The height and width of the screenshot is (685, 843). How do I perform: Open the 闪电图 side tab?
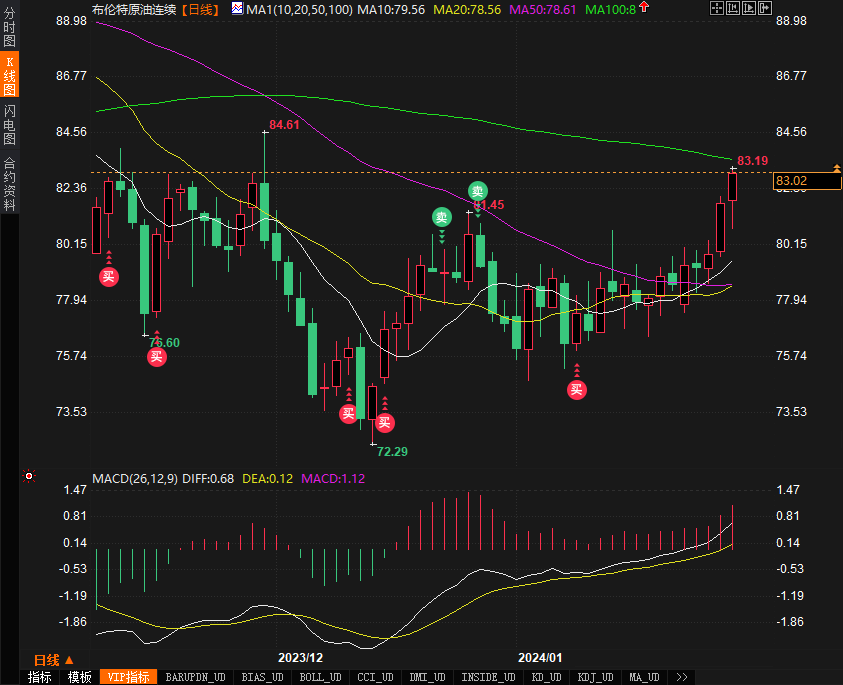(10, 124)
